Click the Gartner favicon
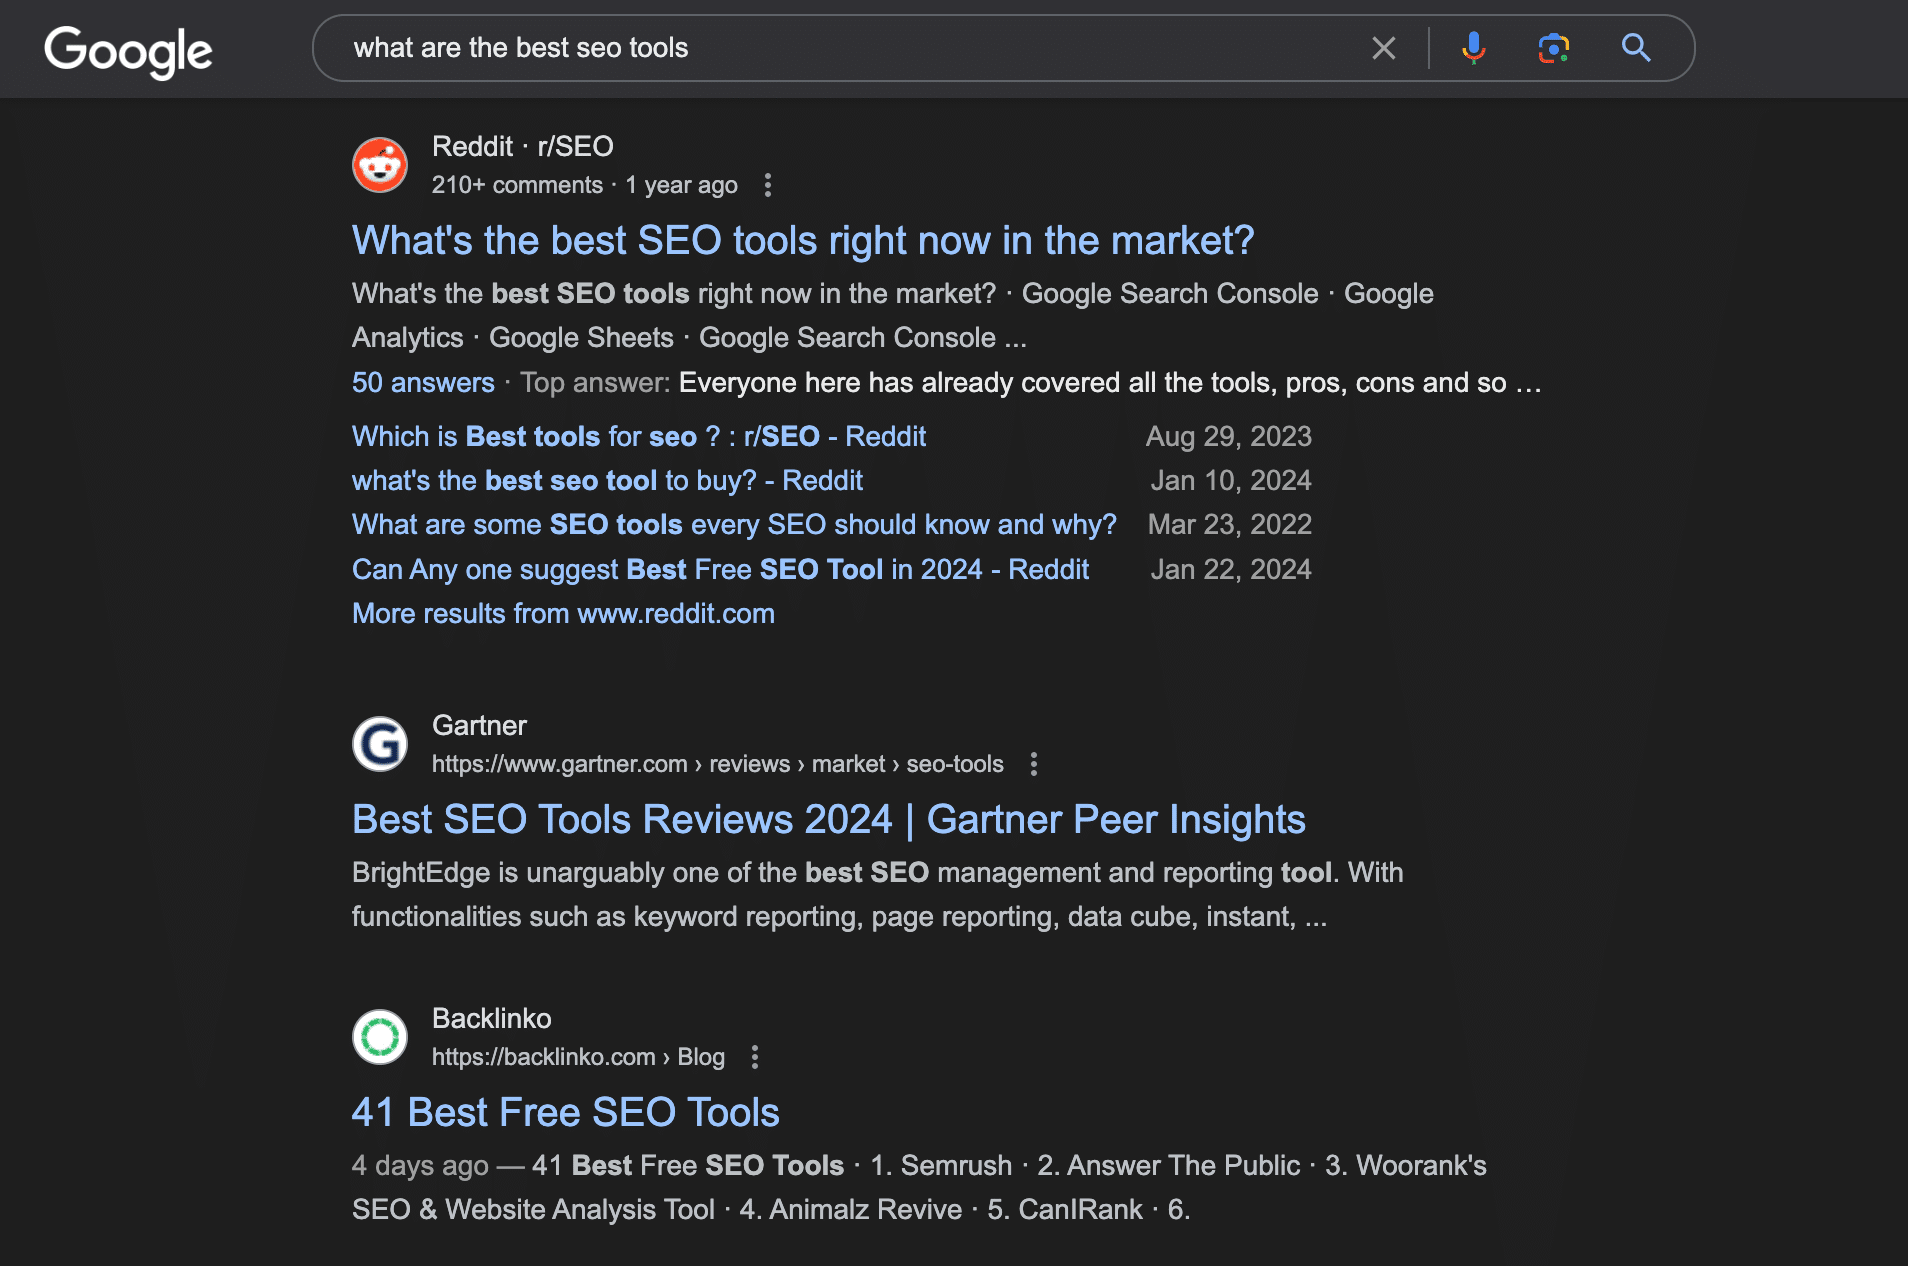Viewport: 1908px width, 1266px height. coord(380,744)
